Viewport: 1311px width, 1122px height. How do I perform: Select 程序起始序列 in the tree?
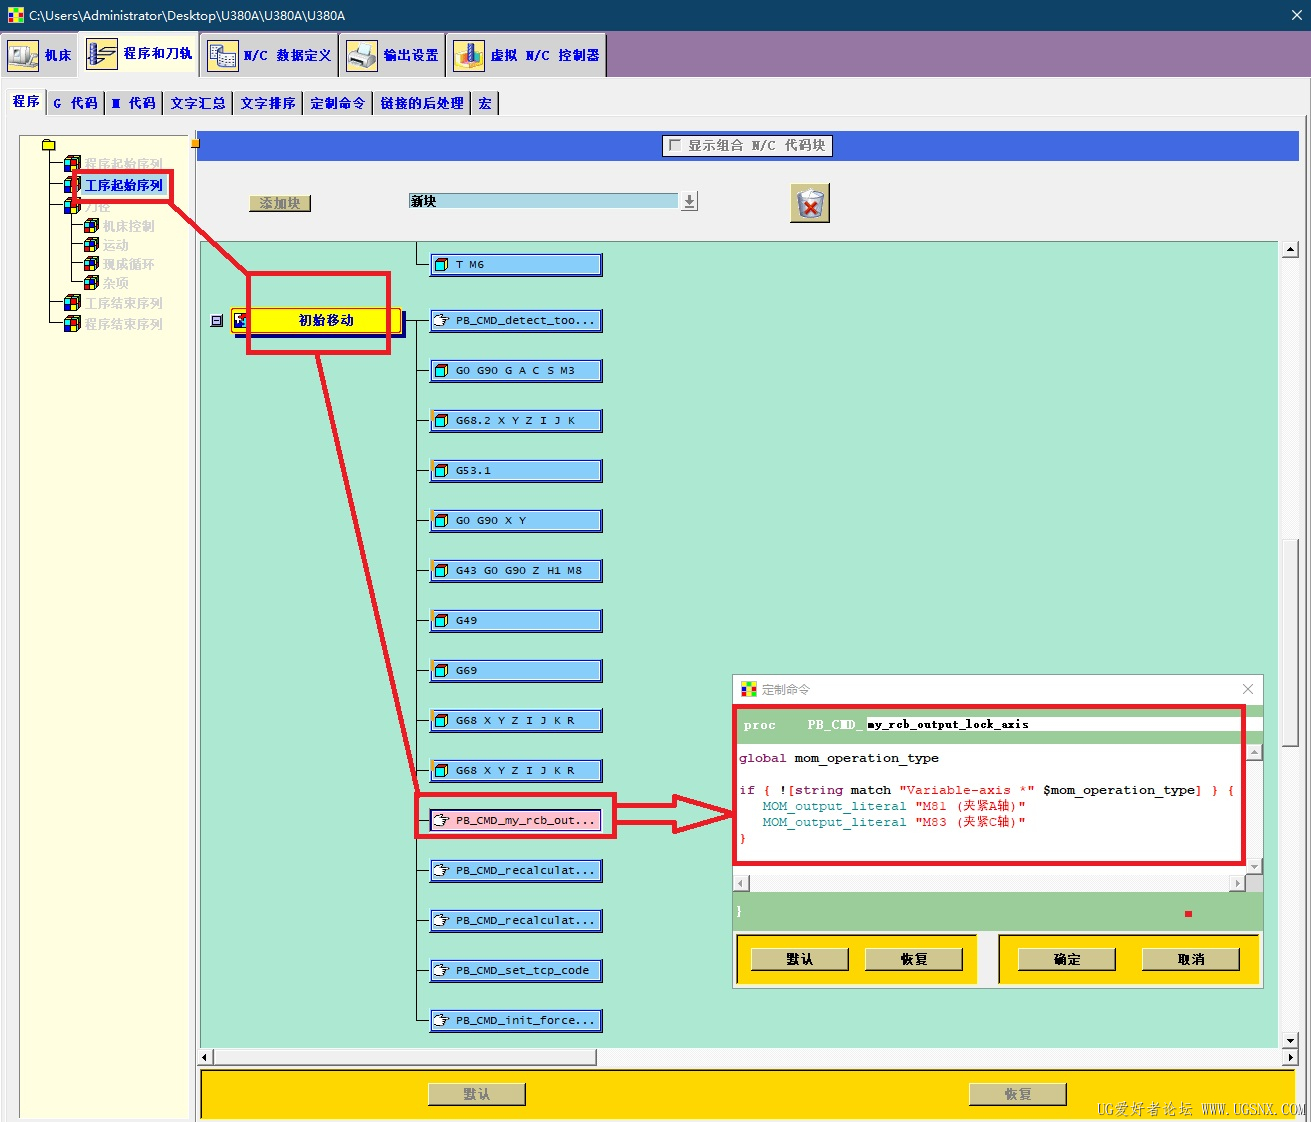123,164
